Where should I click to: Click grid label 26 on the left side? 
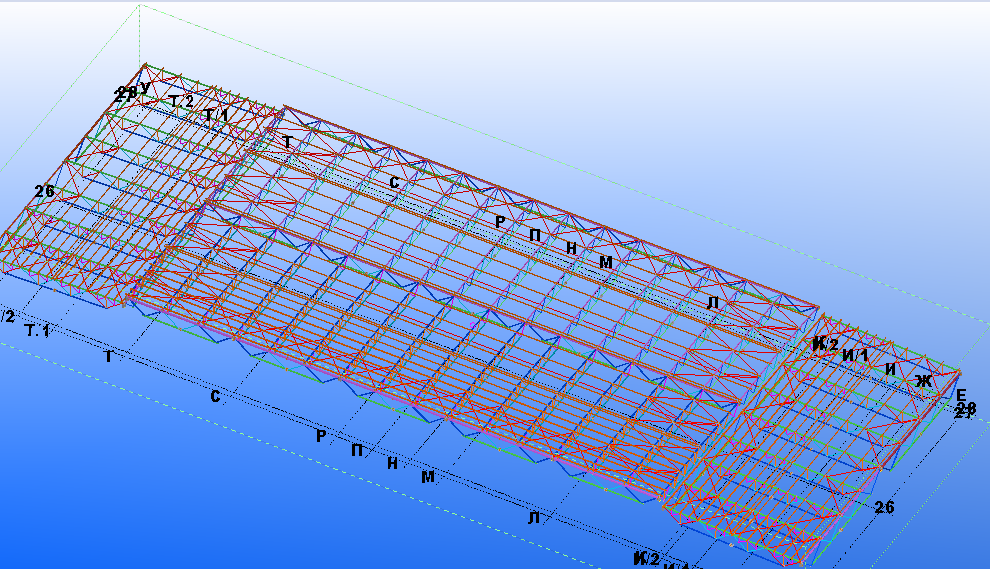(44, 191)
